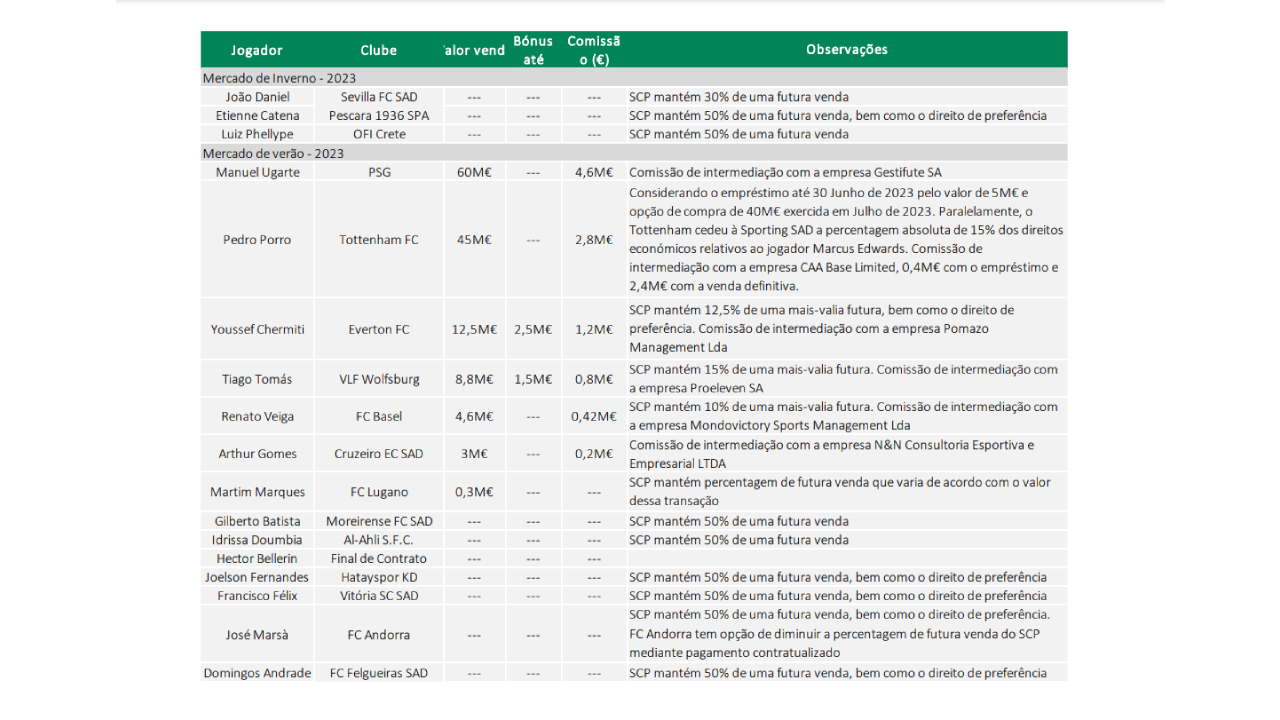Image resolution: width=1280 pixels, height=720 pixels.
Task: Click the VLF Wolfsburg club cell
Action: (379, 379)
